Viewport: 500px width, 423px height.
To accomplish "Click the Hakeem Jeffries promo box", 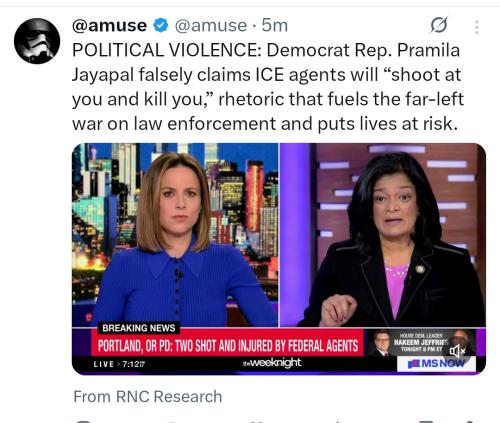I will point(422,342).
